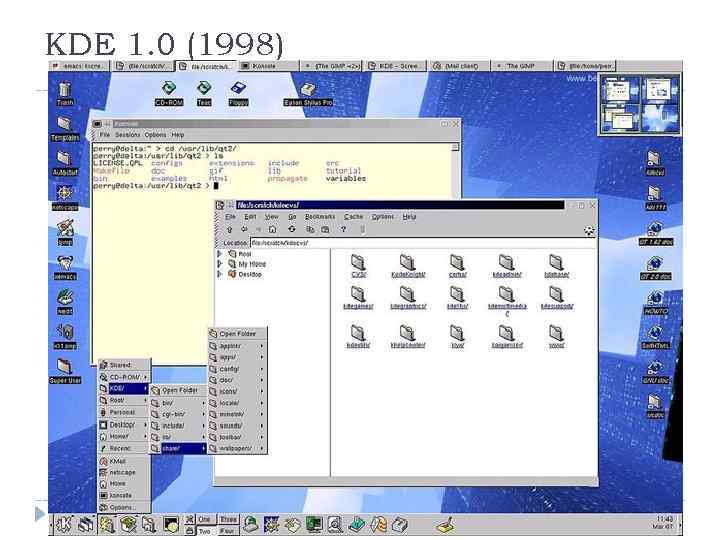Click the lock screen icon on panel
Viewport: 720px width, 540px height.
tap(189, 530)
